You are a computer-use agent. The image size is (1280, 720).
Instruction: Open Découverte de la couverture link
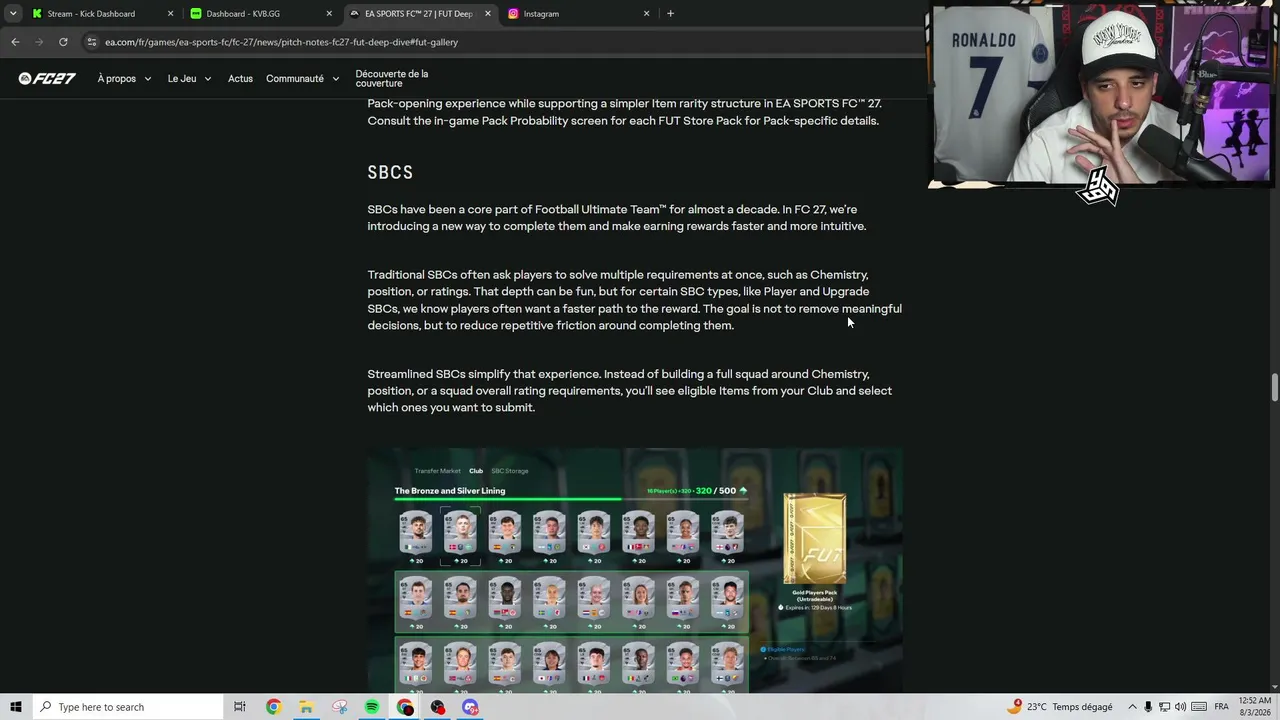click(x=392, y=79)
